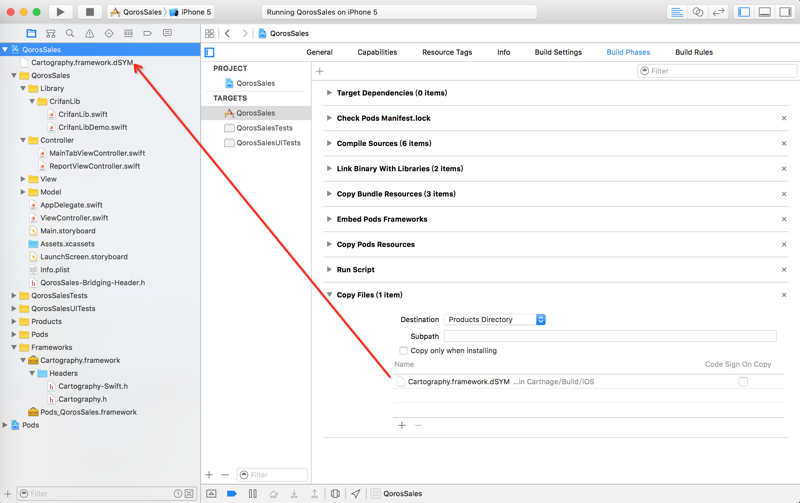Toggle the project and targets list sidebar
The width and height of the screenshot is (800, 503).
tap(209, 52)
